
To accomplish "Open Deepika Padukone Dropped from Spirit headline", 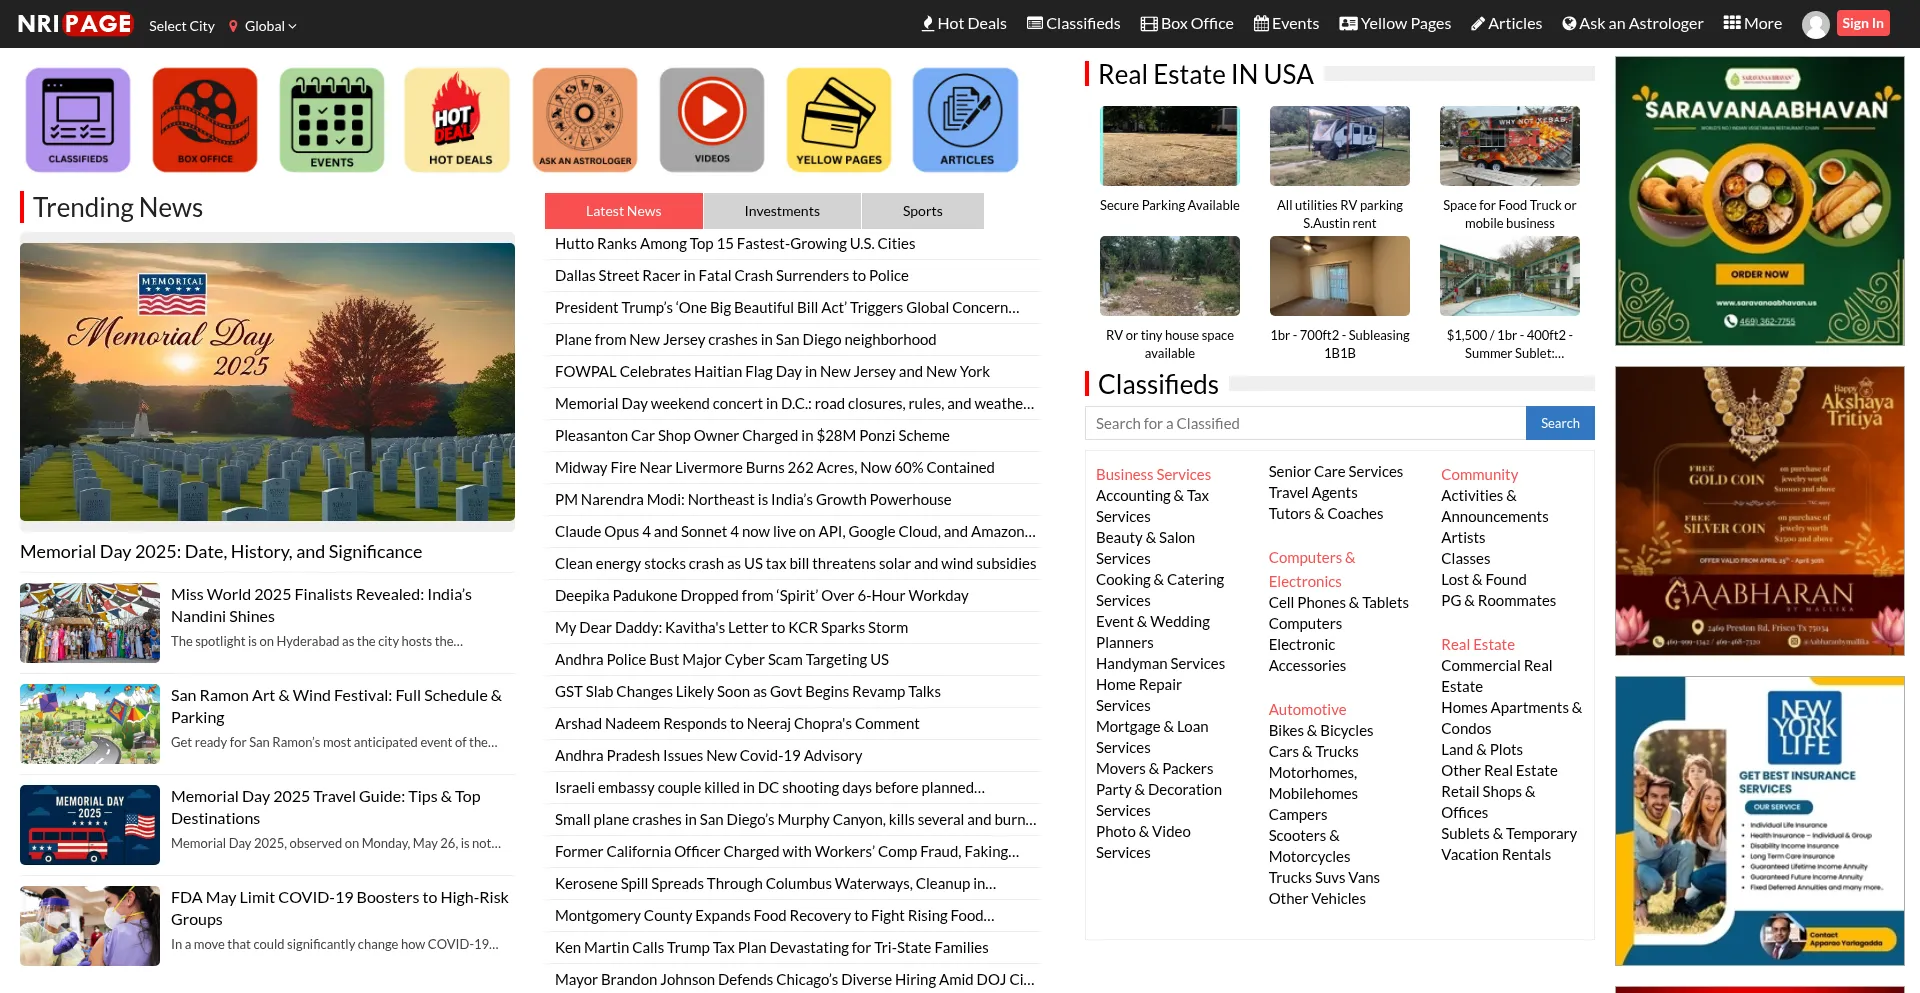I will (762, 595).
